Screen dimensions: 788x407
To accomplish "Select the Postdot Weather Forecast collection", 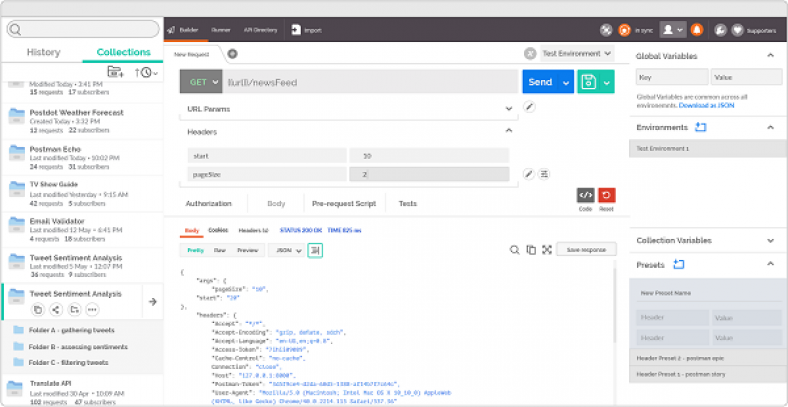I will pos(82,121).
